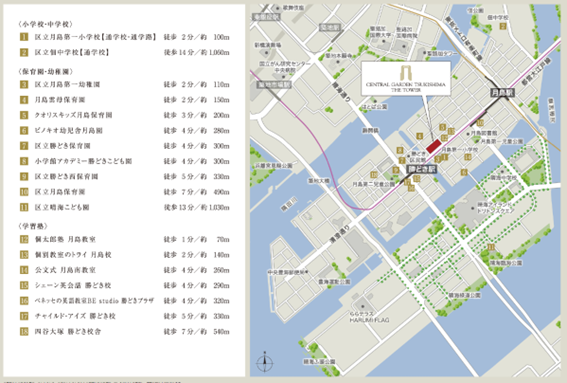The height and width of the screenshot is (383, 567).
Task: Click the 晴海アイランド トリトンスクエア map label
Action: click(x=495, y=208)
